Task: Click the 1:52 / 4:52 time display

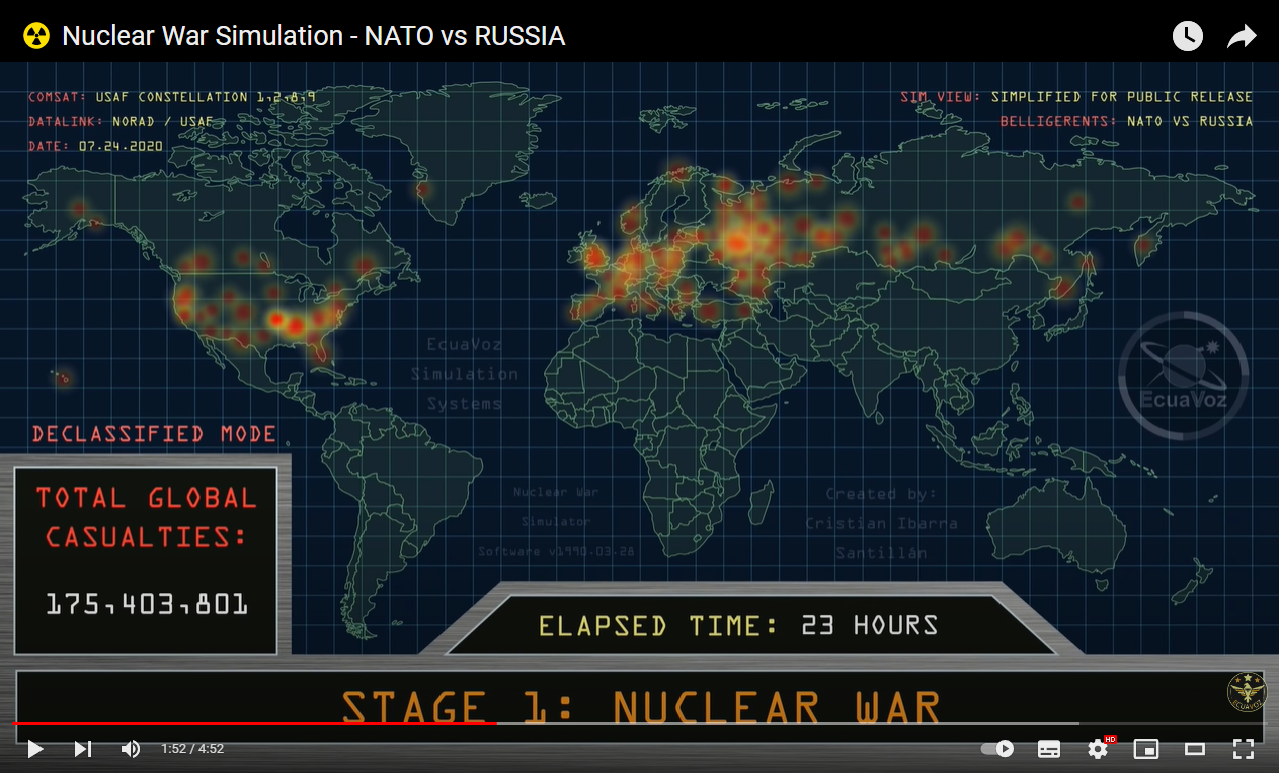Action: (192, 748)
